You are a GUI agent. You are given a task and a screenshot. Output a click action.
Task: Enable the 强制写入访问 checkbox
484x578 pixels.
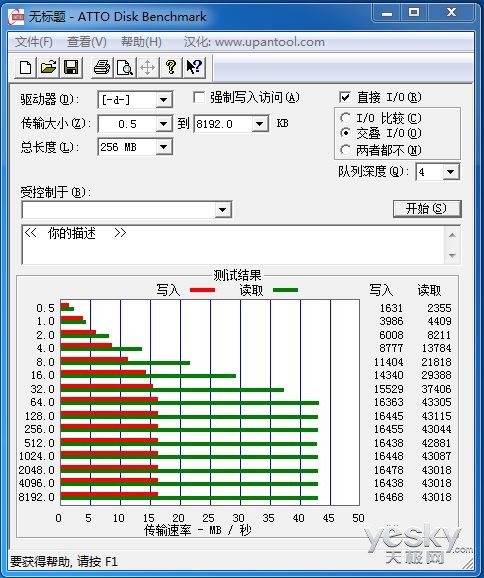(x=199, y=98)
